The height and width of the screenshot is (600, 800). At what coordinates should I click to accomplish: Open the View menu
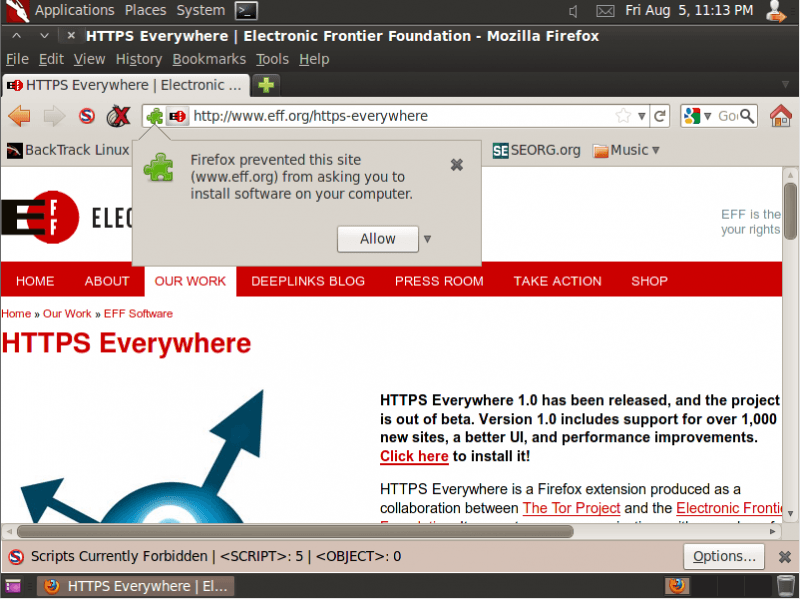[x=89, y=59]
